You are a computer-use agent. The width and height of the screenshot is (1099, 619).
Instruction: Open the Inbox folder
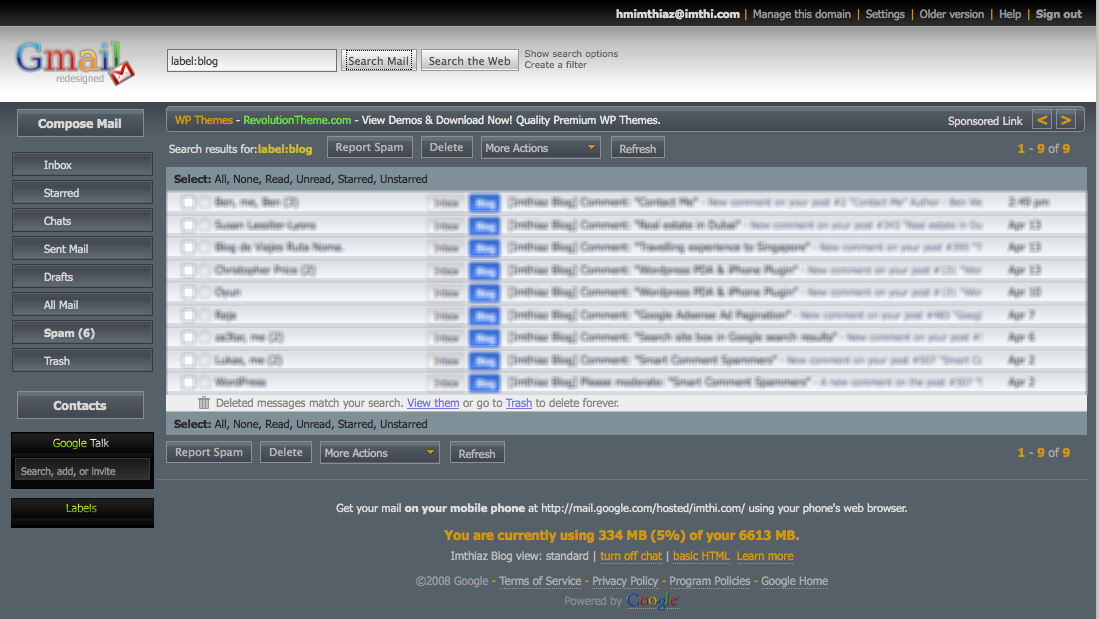[82, 165]
